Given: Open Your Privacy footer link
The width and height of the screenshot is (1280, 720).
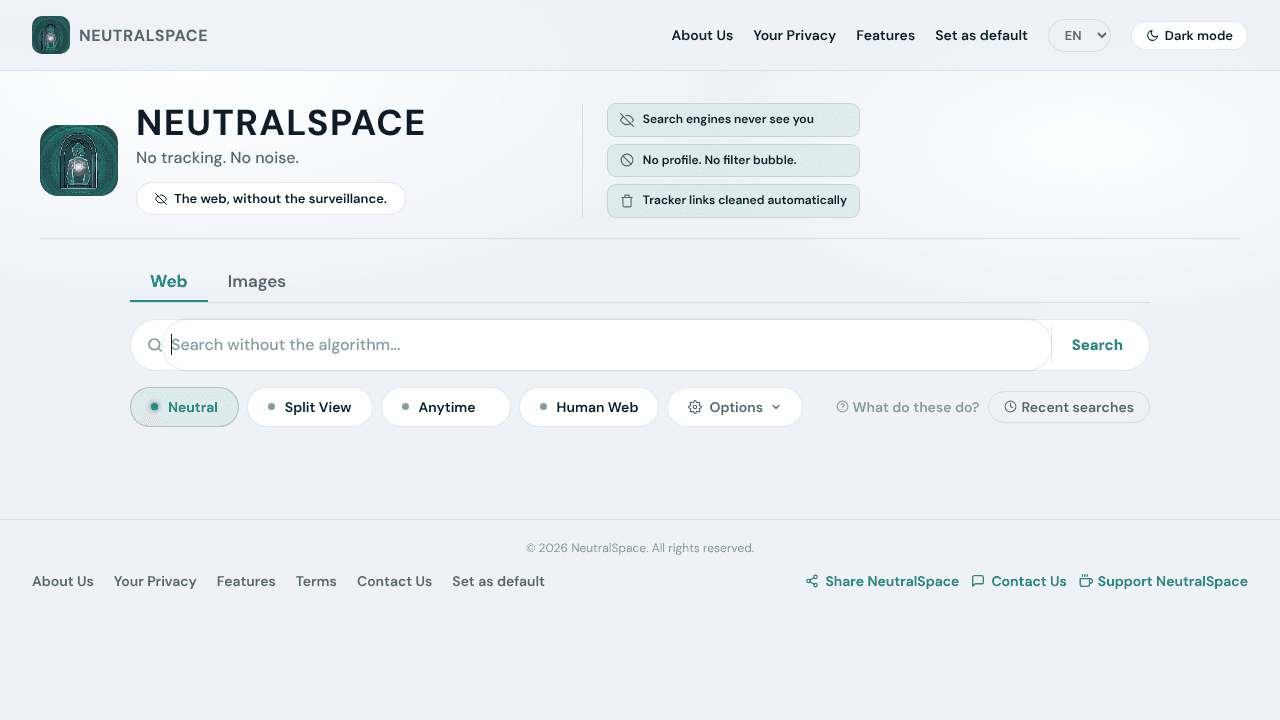Looking at the screenshot, I should pos(155,581).
